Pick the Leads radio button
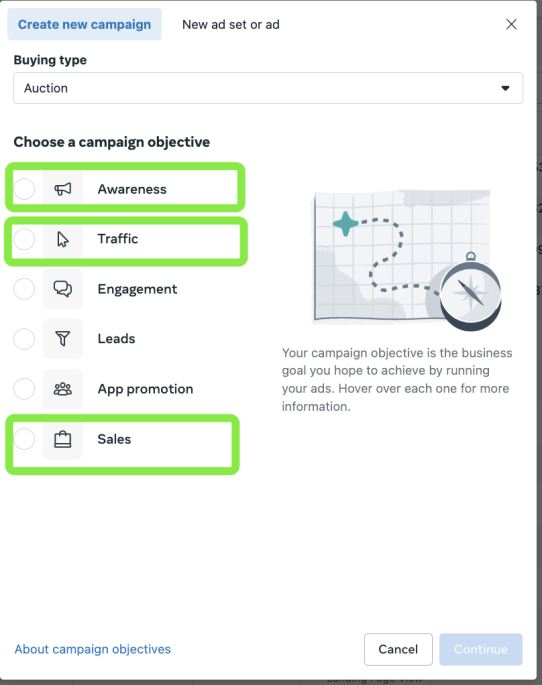The height and width of the screenshot is (685, 542). [24, 339]
